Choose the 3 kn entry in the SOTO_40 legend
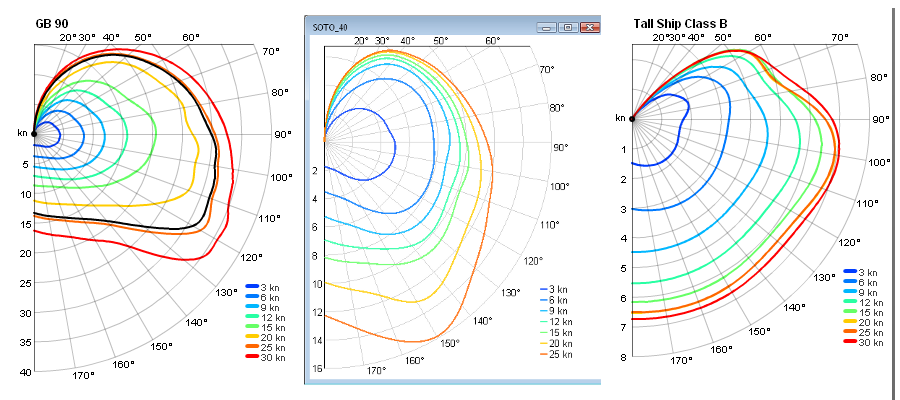 558,288
